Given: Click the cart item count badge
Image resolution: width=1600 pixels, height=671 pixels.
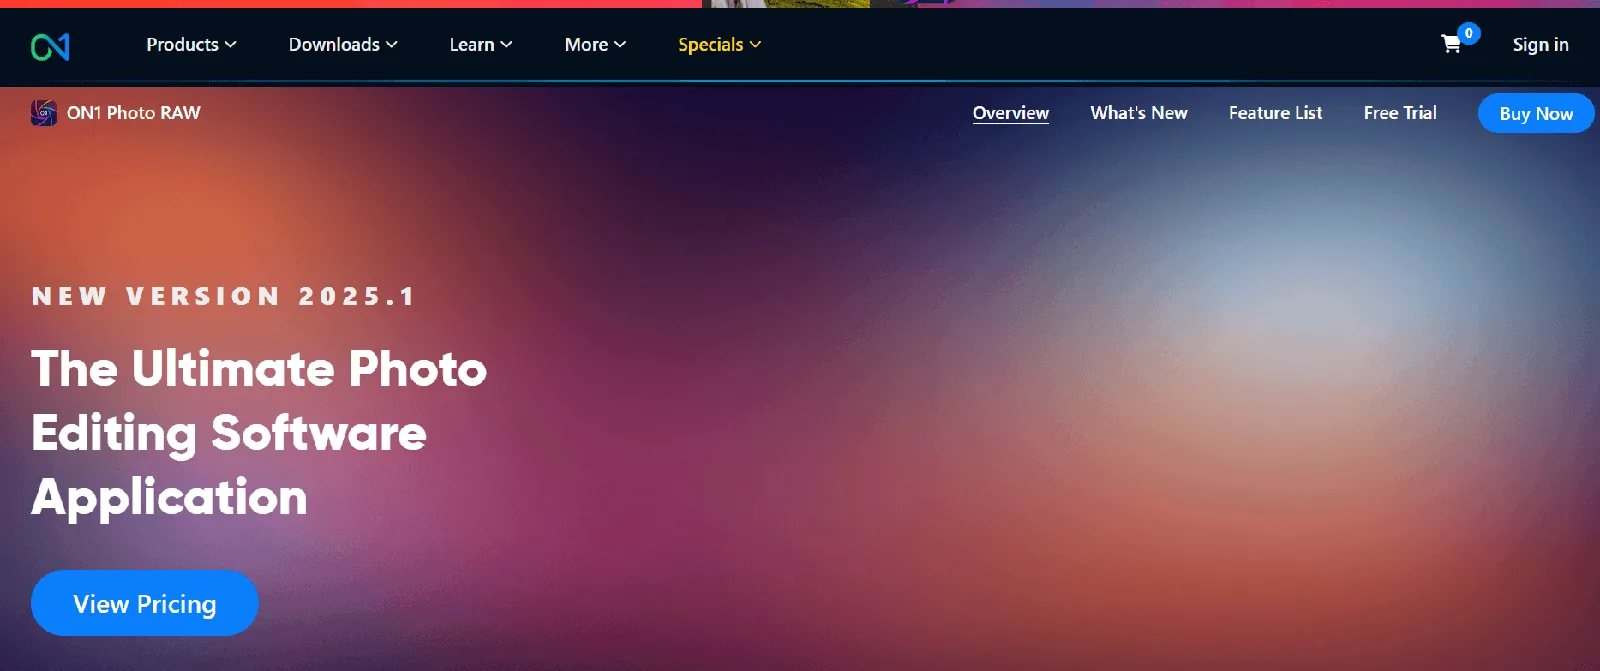Looking at the screenshot, I should pyautogui.click(x=1468, y=33).
